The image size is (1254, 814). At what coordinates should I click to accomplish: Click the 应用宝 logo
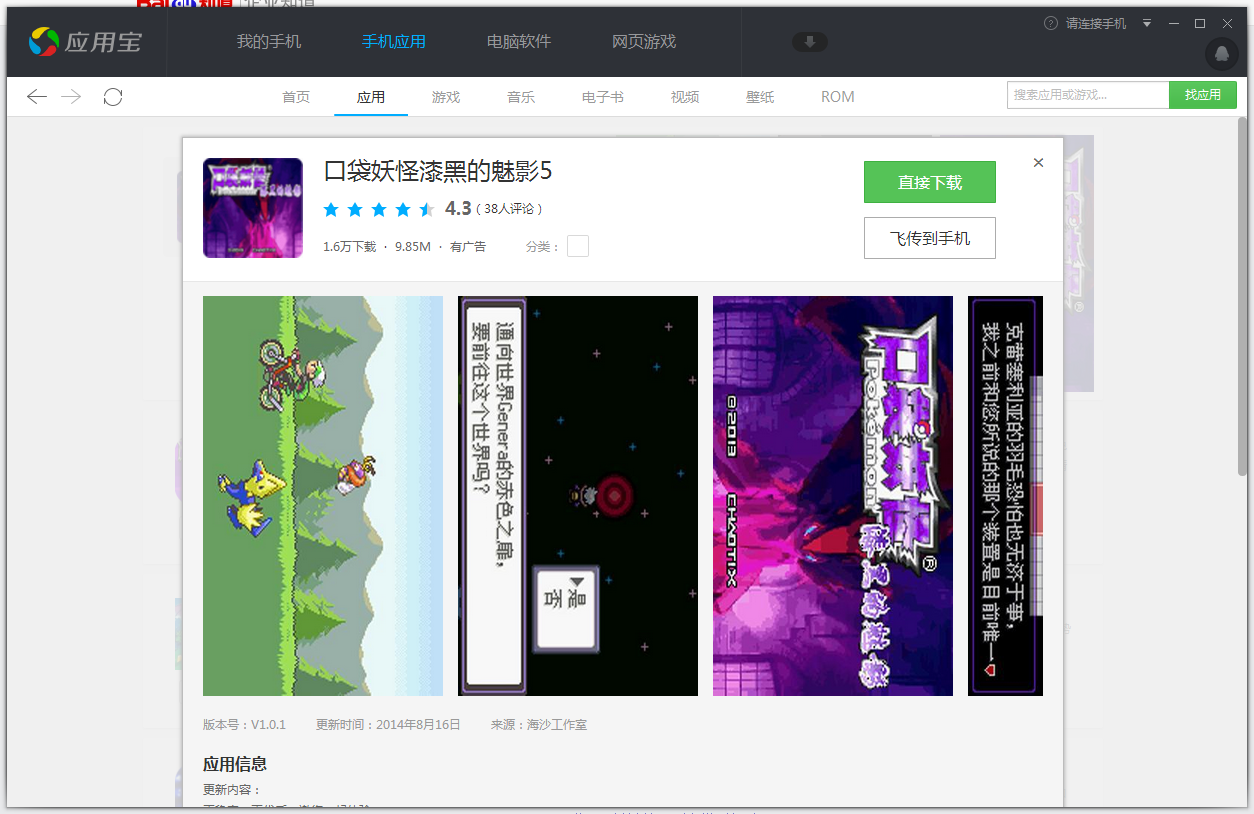tap(85, 42)
